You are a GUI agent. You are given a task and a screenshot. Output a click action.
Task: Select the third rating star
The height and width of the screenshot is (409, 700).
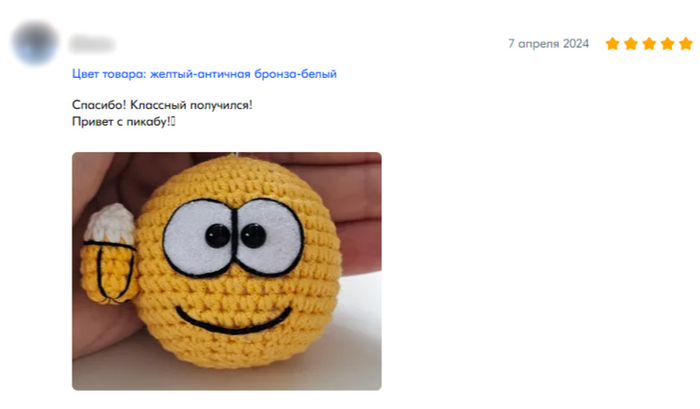pyautogui.click(x=649, y=44)
